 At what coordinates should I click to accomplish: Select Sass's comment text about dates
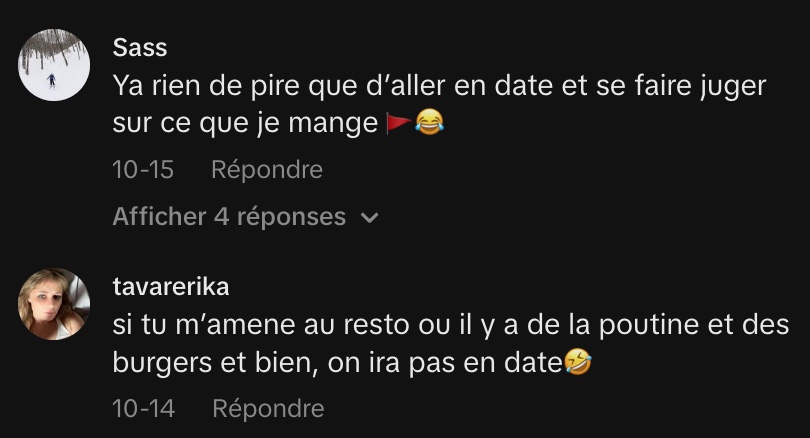coord(439,104)
